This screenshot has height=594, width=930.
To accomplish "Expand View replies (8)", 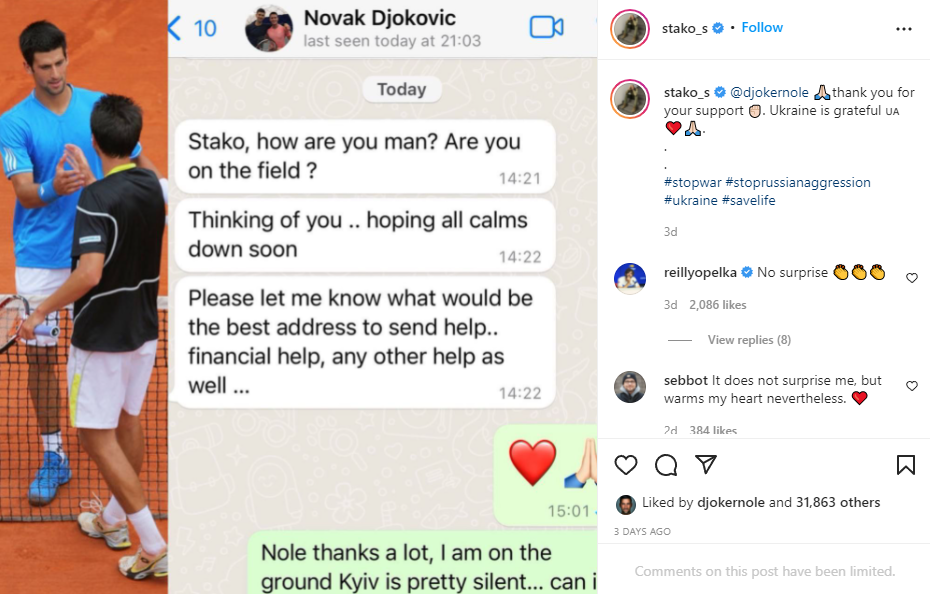I will [749, 340].
